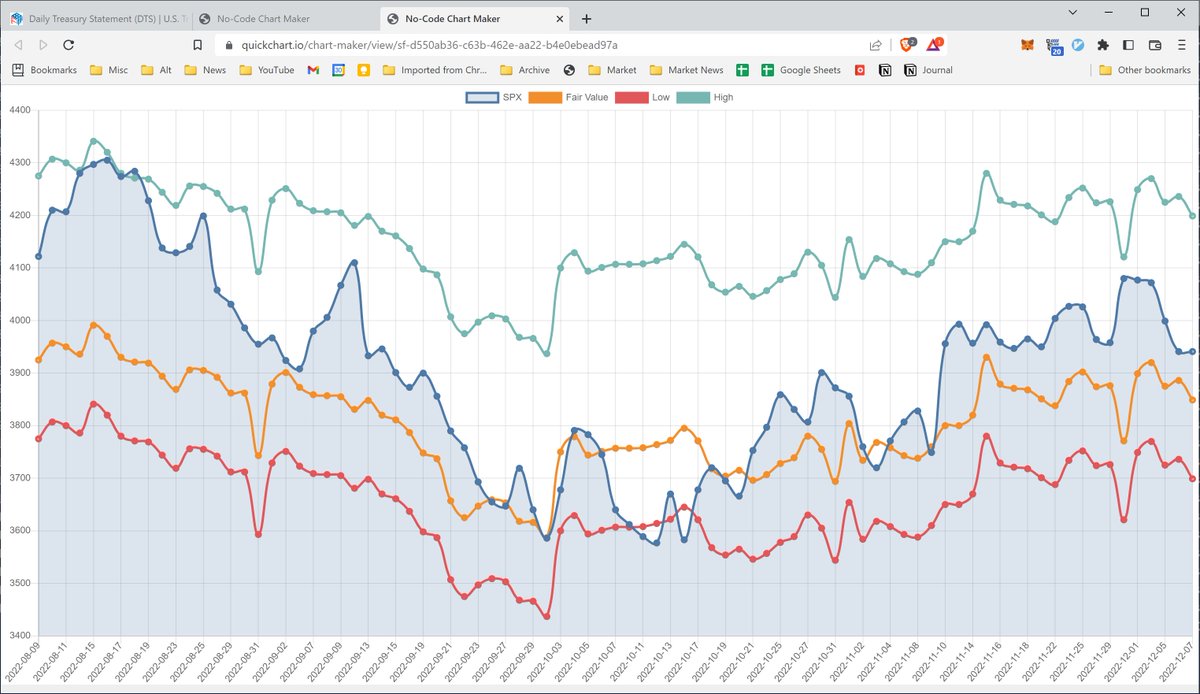Toggle the Low series visibility
Screen dimensions: 1200x694
(648, 97)
